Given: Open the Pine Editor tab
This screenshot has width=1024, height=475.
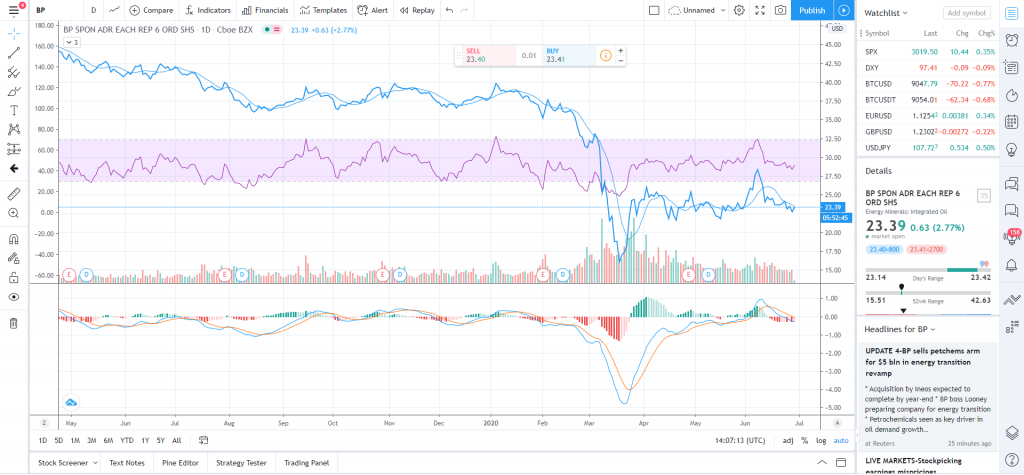Looking at the screenshot, I should [x=180, y=463].
